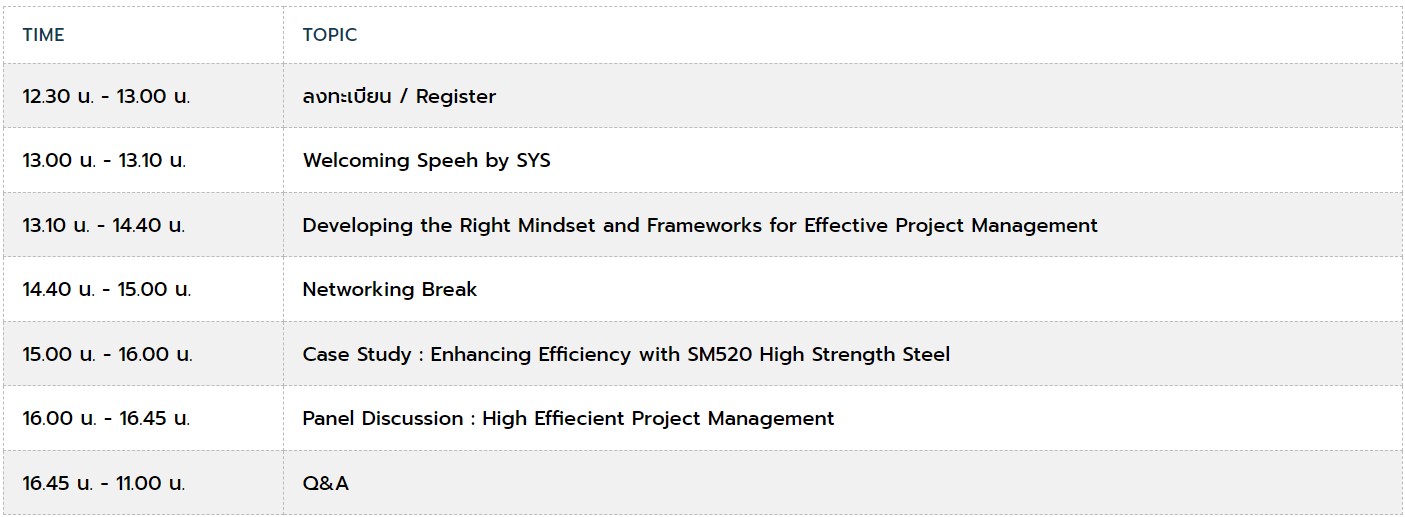
Task: Select the Panel Discussion topic text
Action: pos(568,418)
